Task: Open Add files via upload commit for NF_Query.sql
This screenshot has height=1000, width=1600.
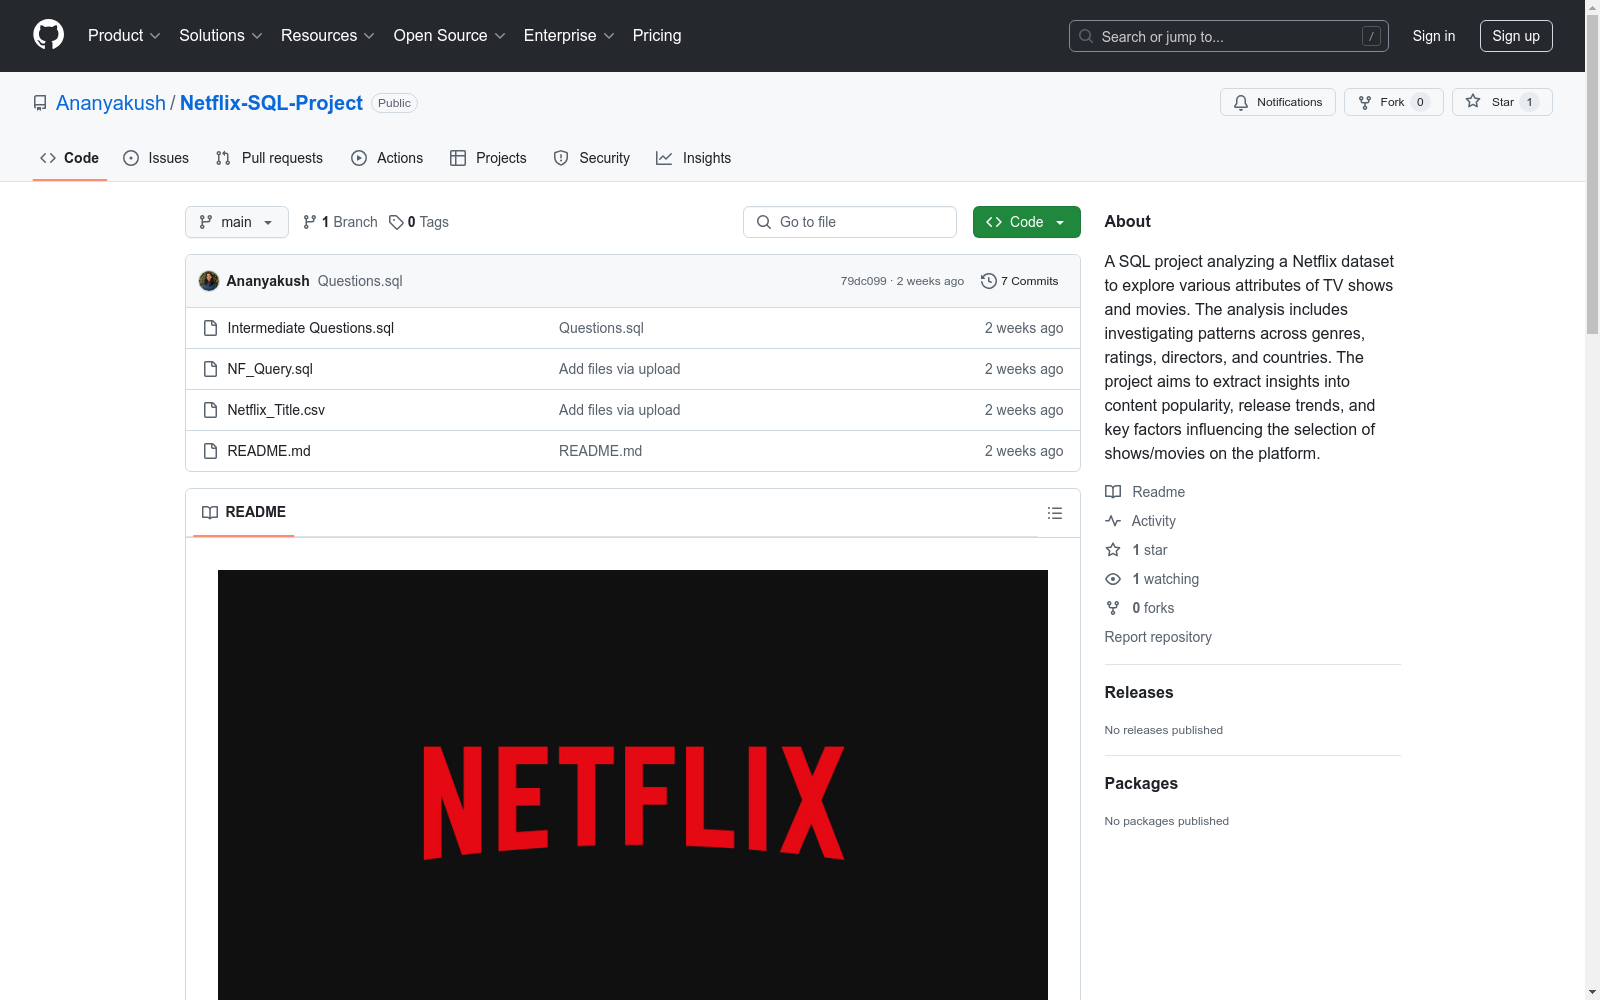Action: click(x=619, y=369)
